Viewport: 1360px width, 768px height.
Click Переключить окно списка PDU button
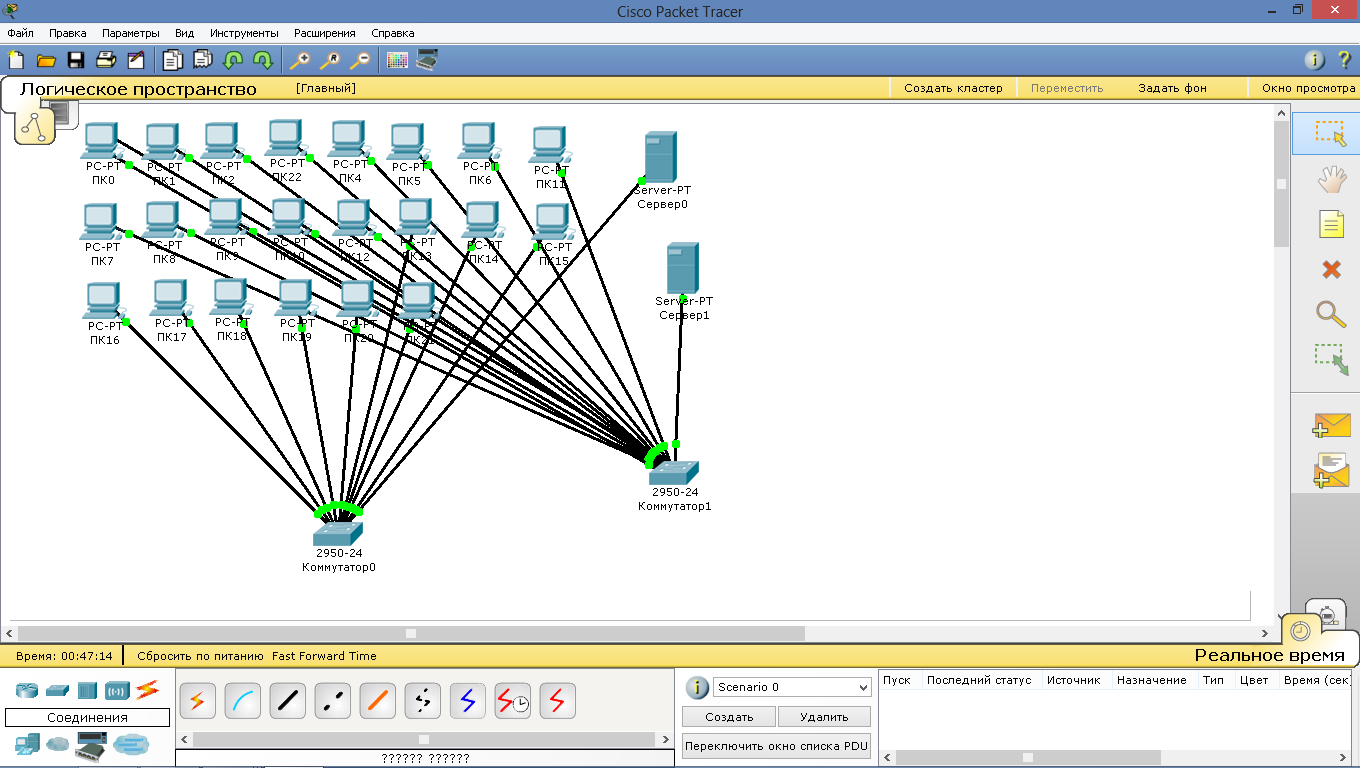tap(776, 746)
